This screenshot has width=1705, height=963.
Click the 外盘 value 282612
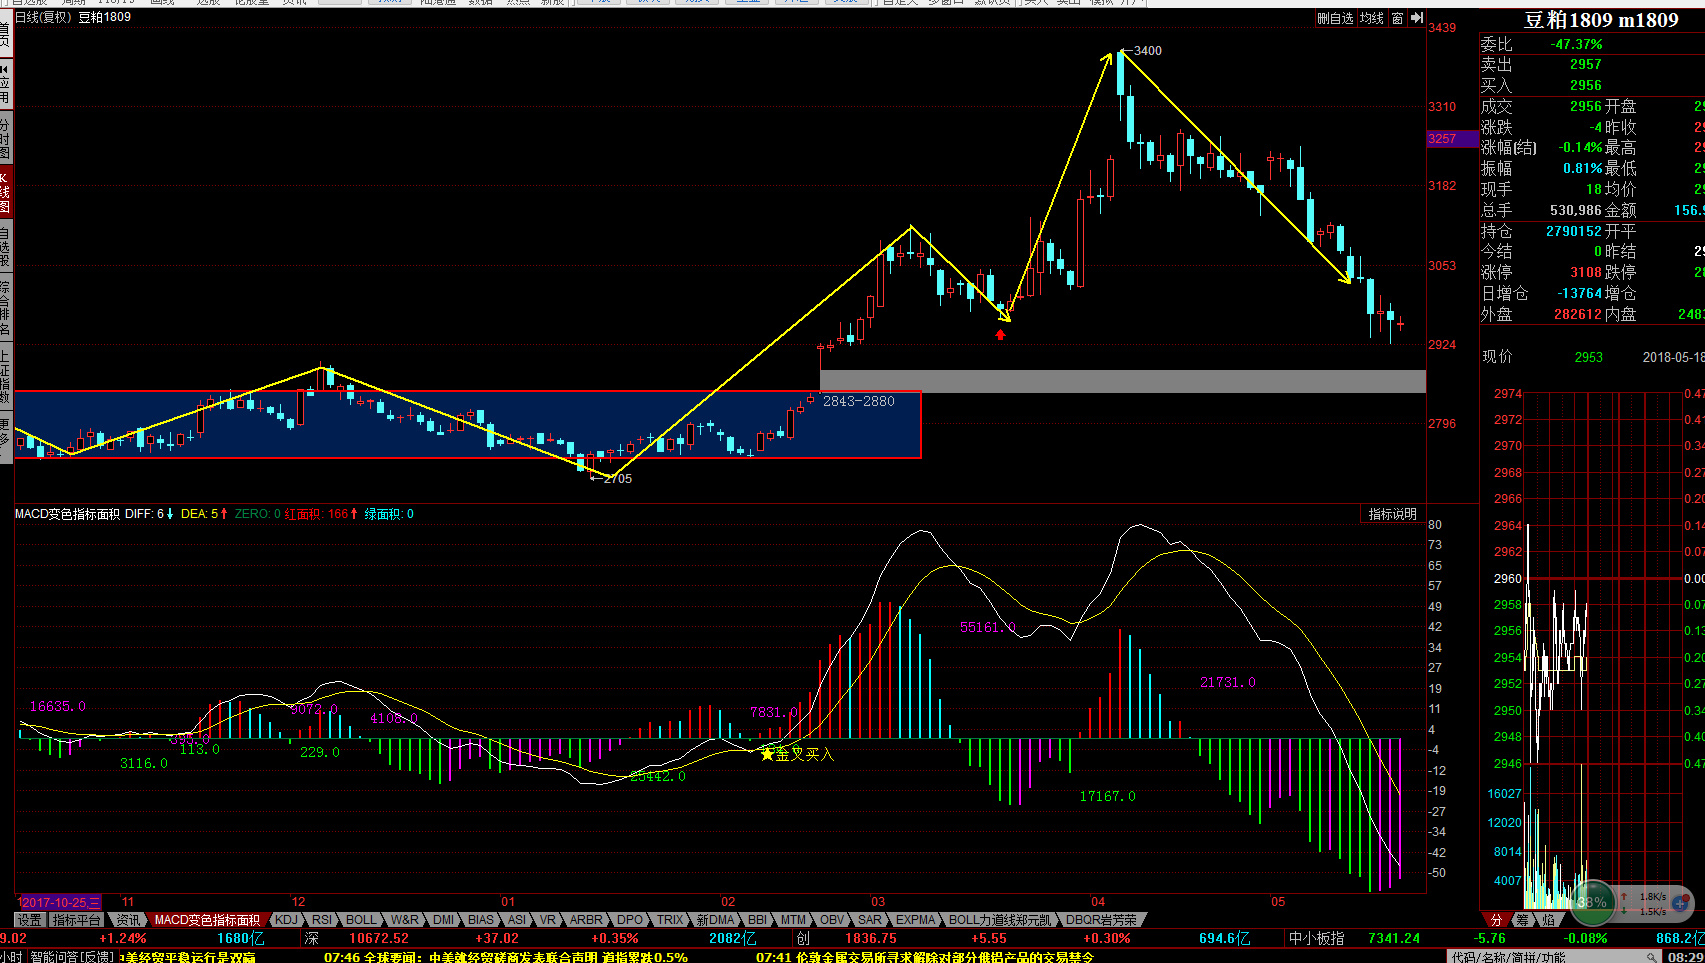[x=1577, y=314]
